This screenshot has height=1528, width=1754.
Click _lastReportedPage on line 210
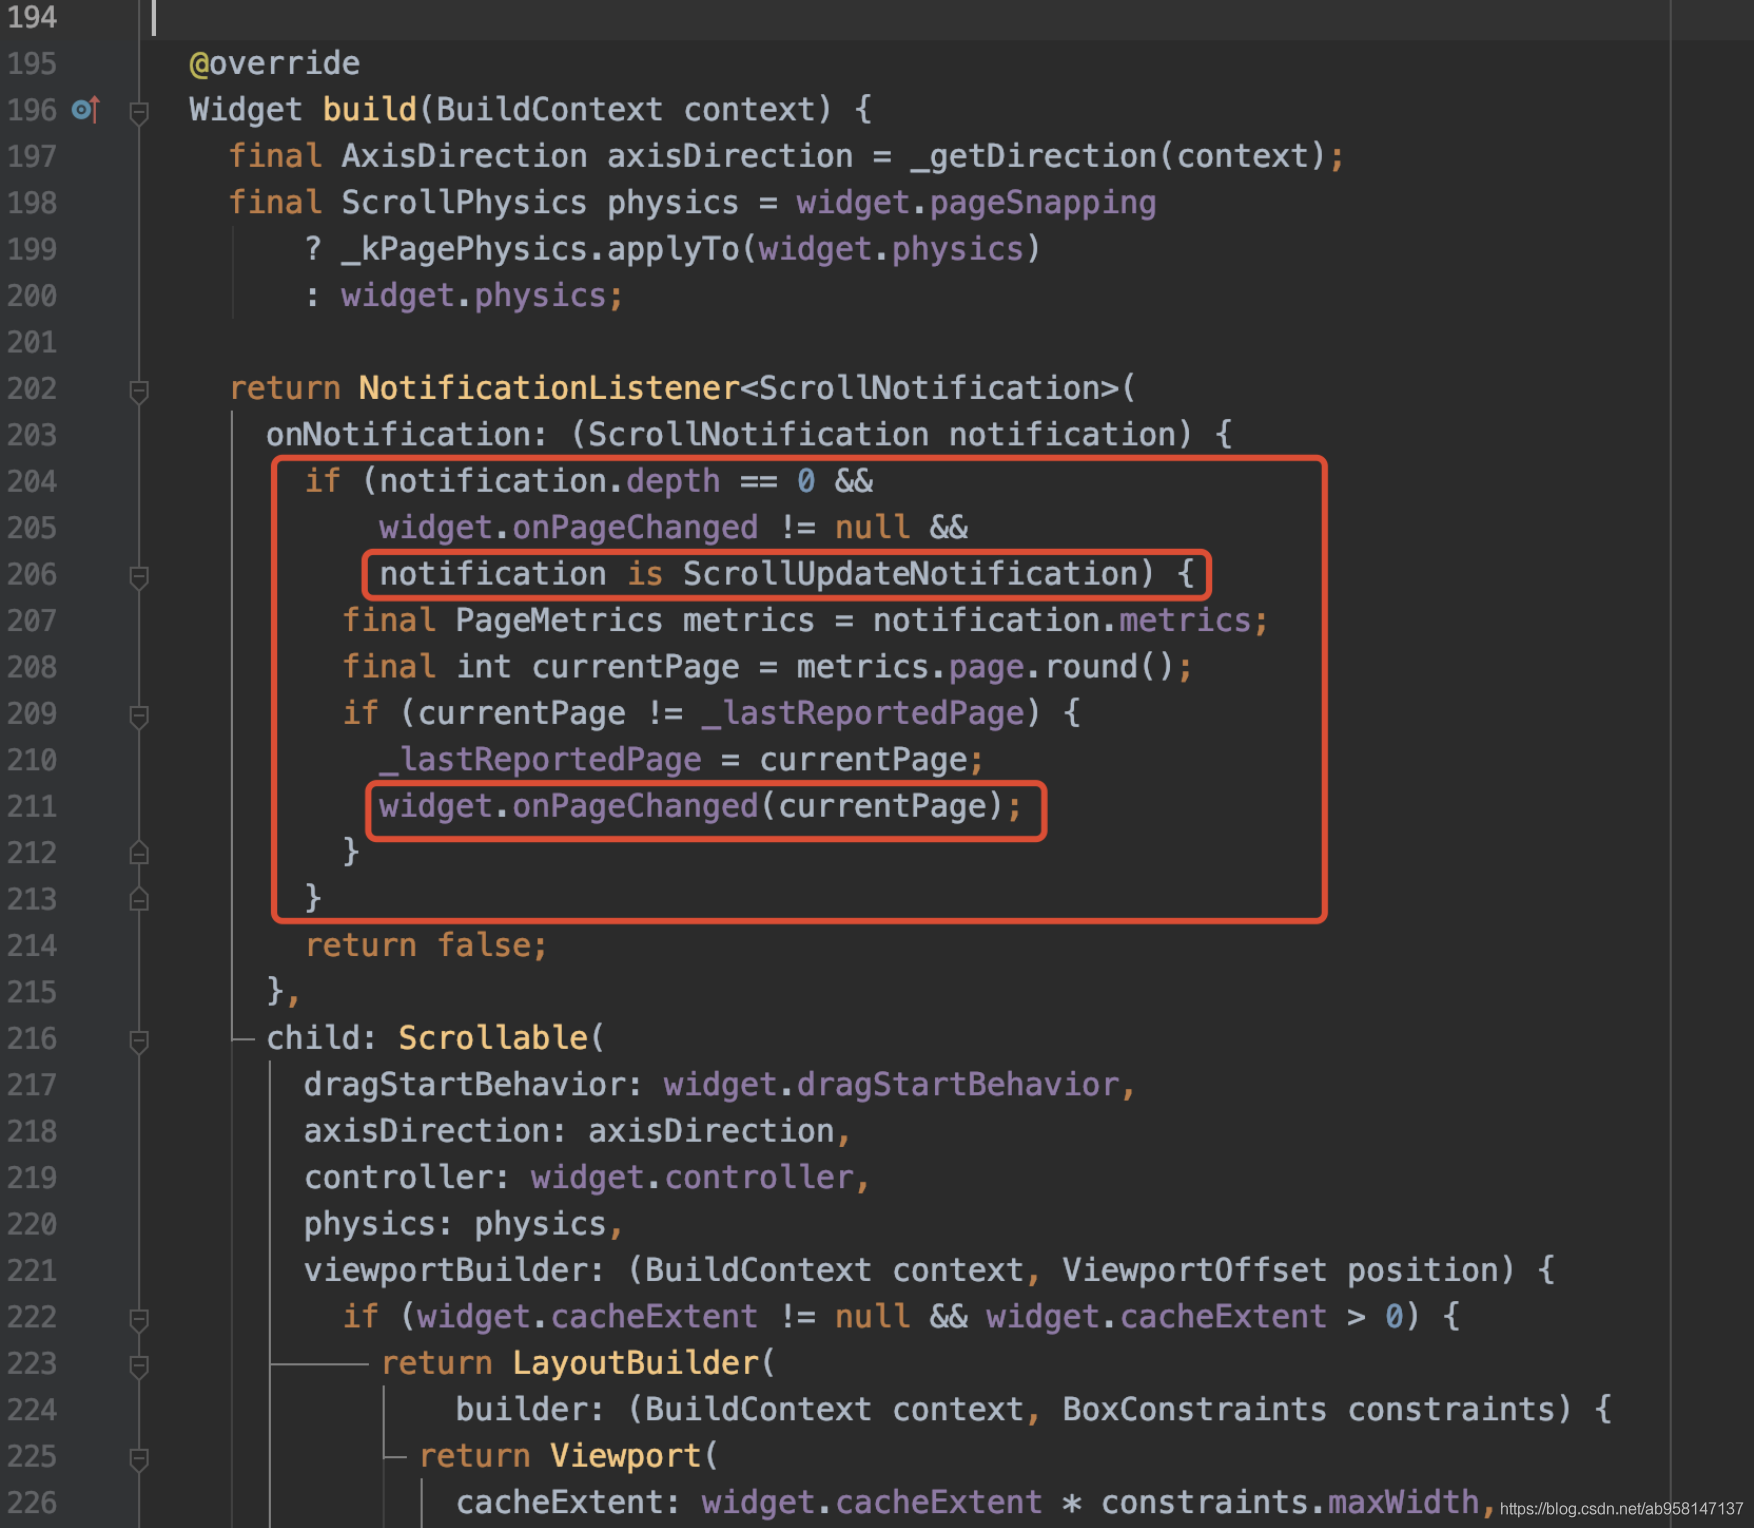point(540,760)
